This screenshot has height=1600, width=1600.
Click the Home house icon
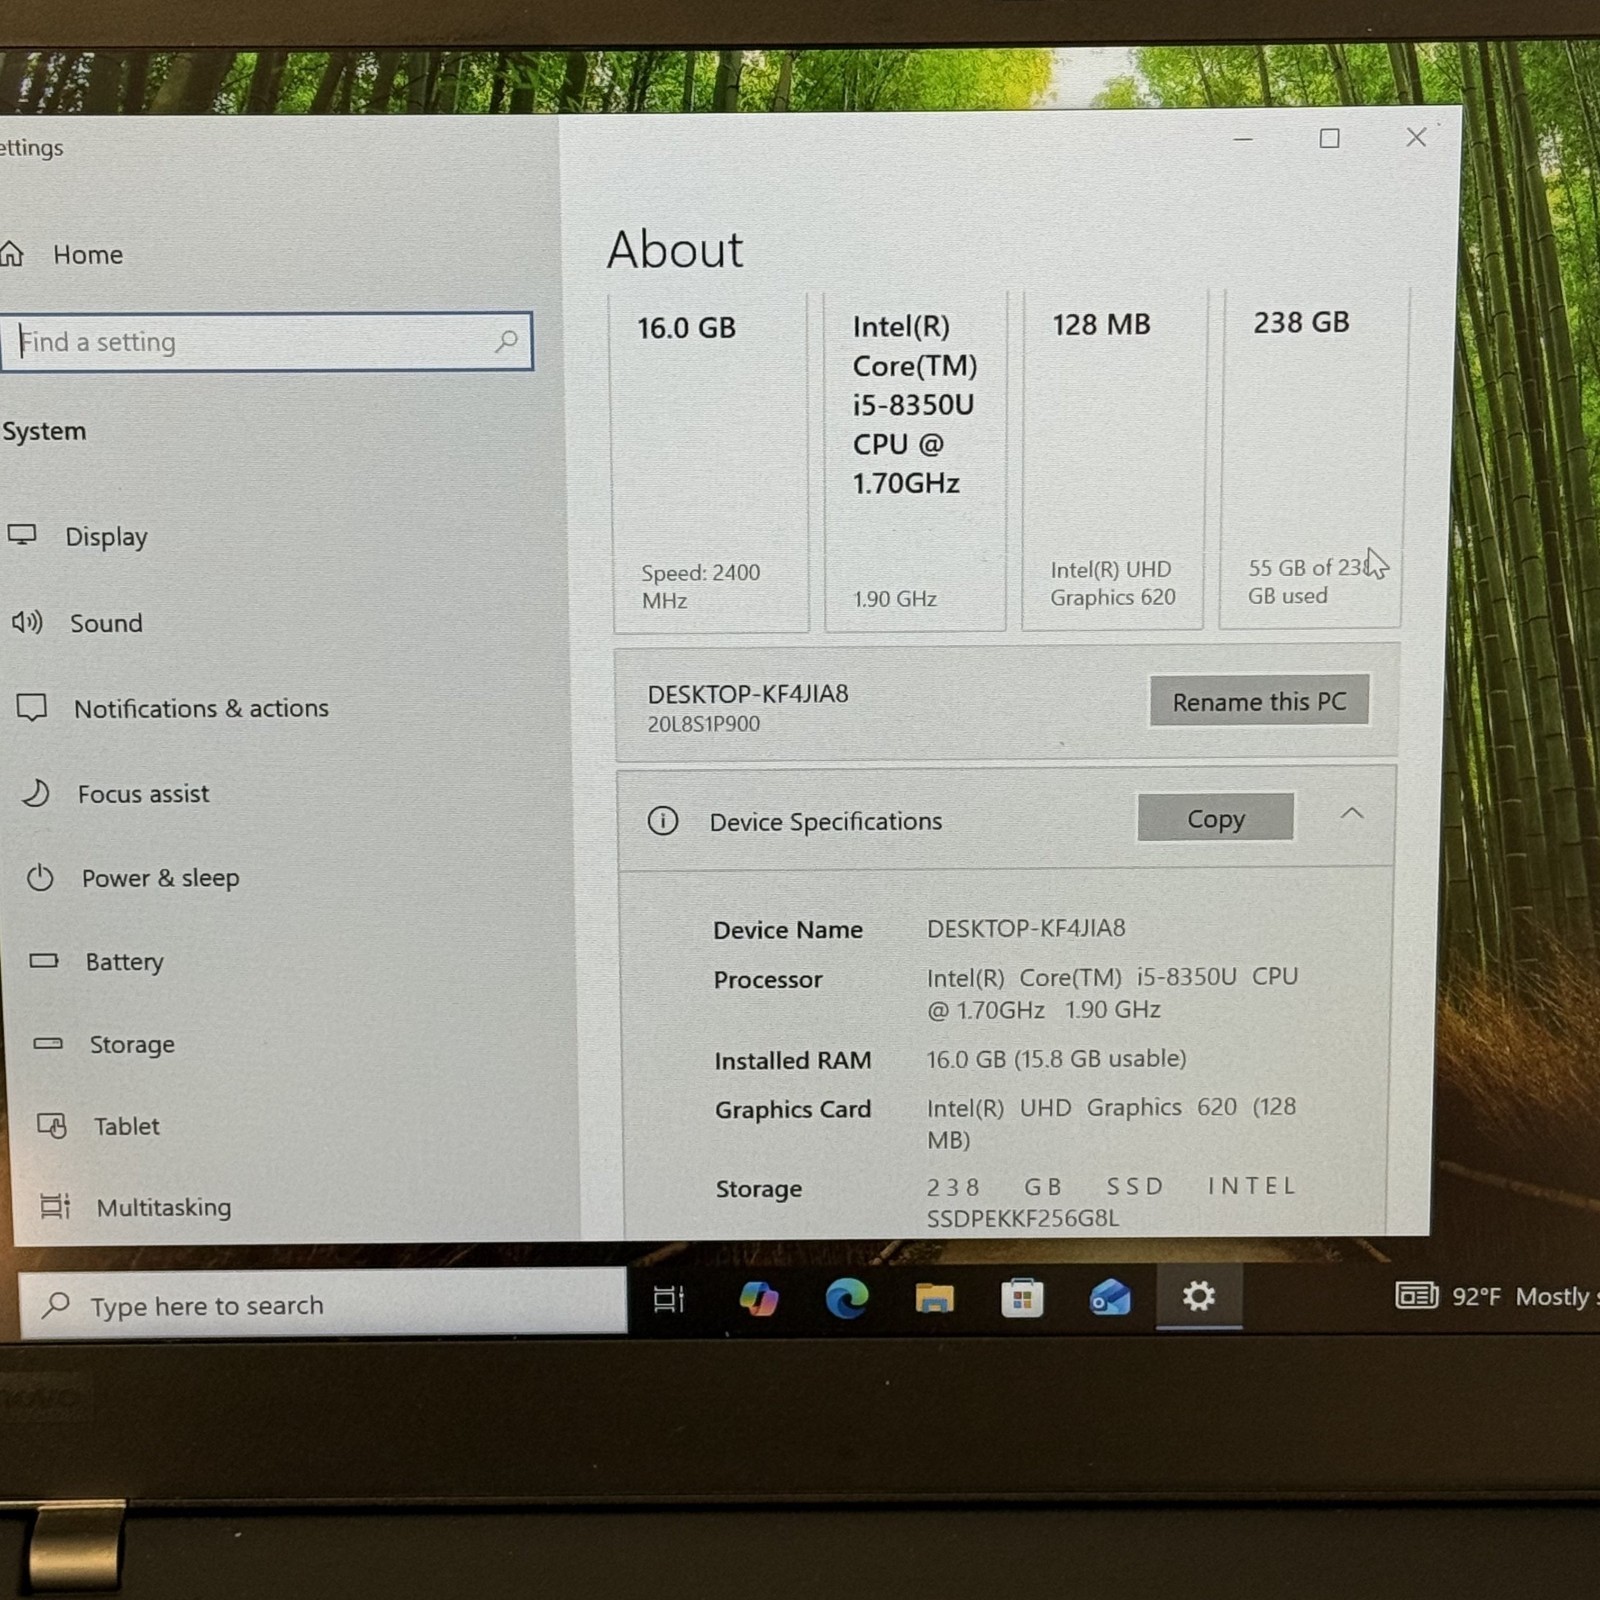click(12, 254)
